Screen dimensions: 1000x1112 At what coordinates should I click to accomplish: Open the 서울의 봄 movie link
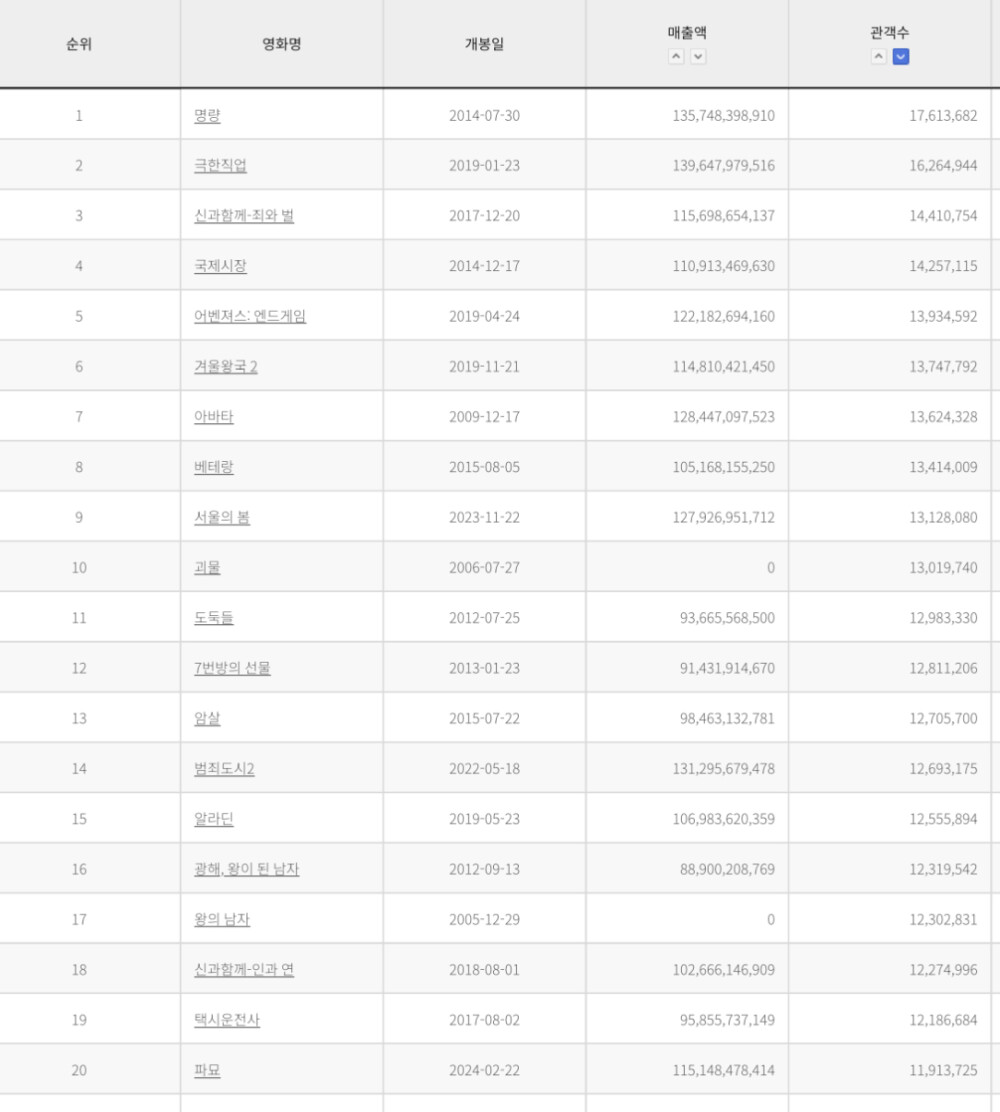click(x=222, y=517)
